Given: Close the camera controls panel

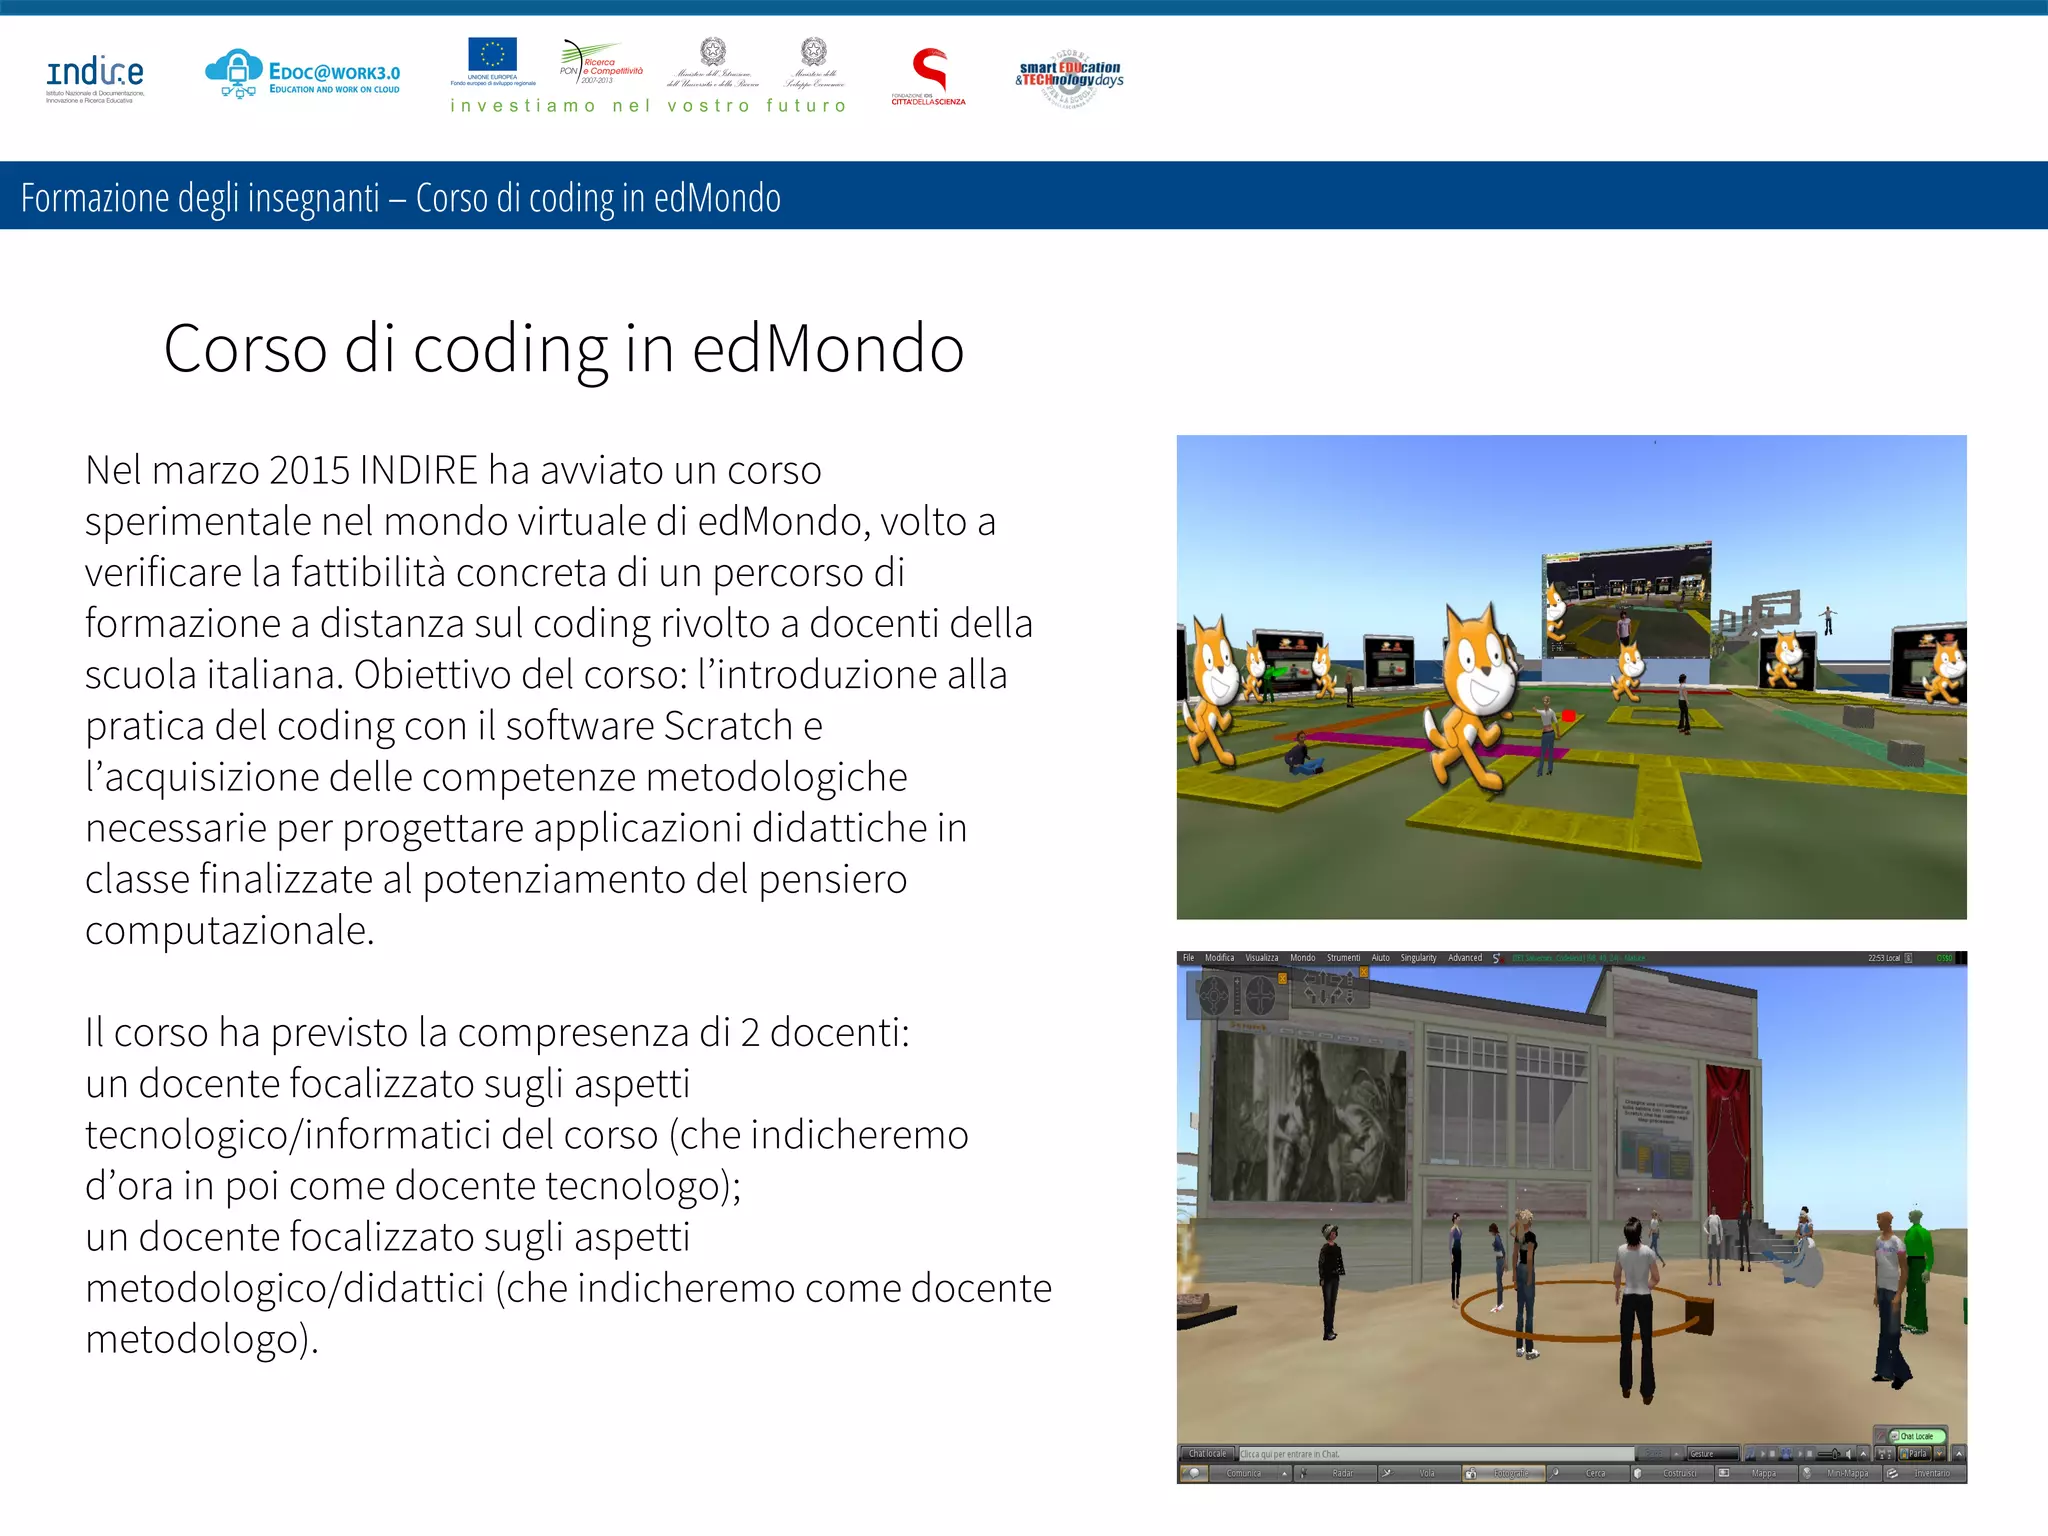Looking at the screenshot, I should pos(1282,978).
